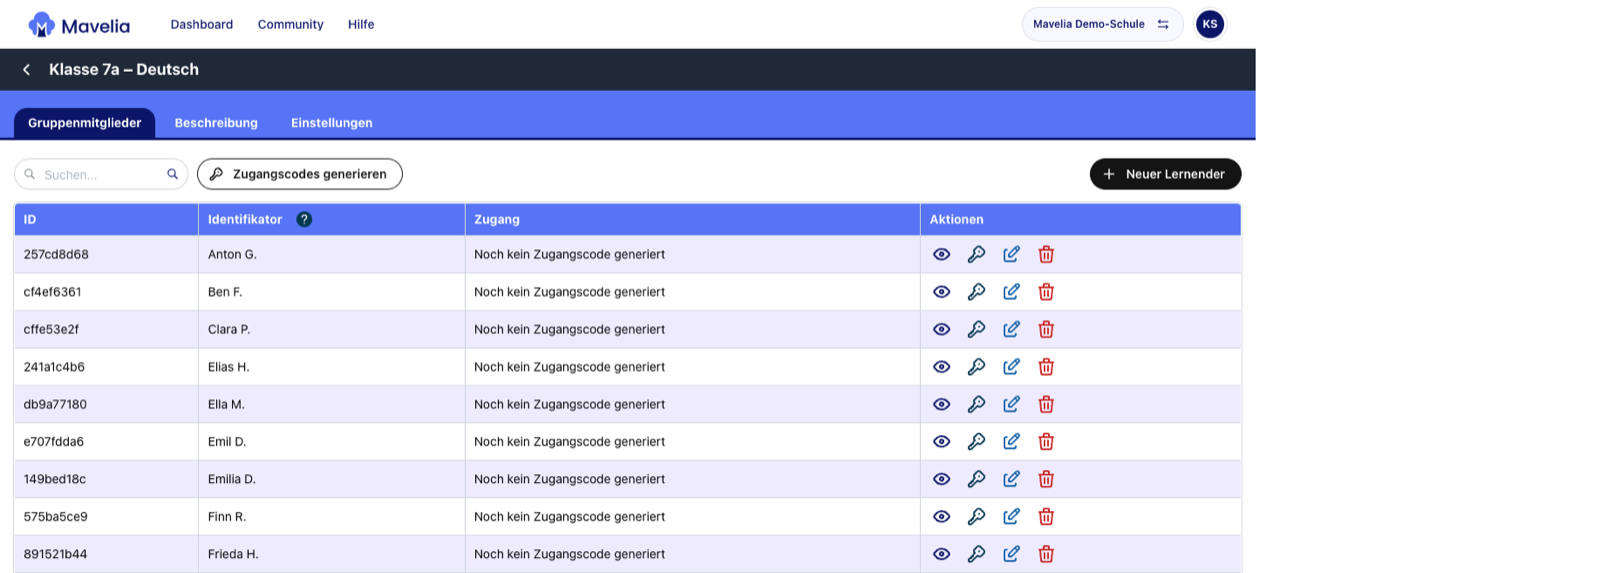Delete Emilia D. from the group
The width and height of the screenshot is (1600, 573).
pyautogui.click(x=1046, y=479)
